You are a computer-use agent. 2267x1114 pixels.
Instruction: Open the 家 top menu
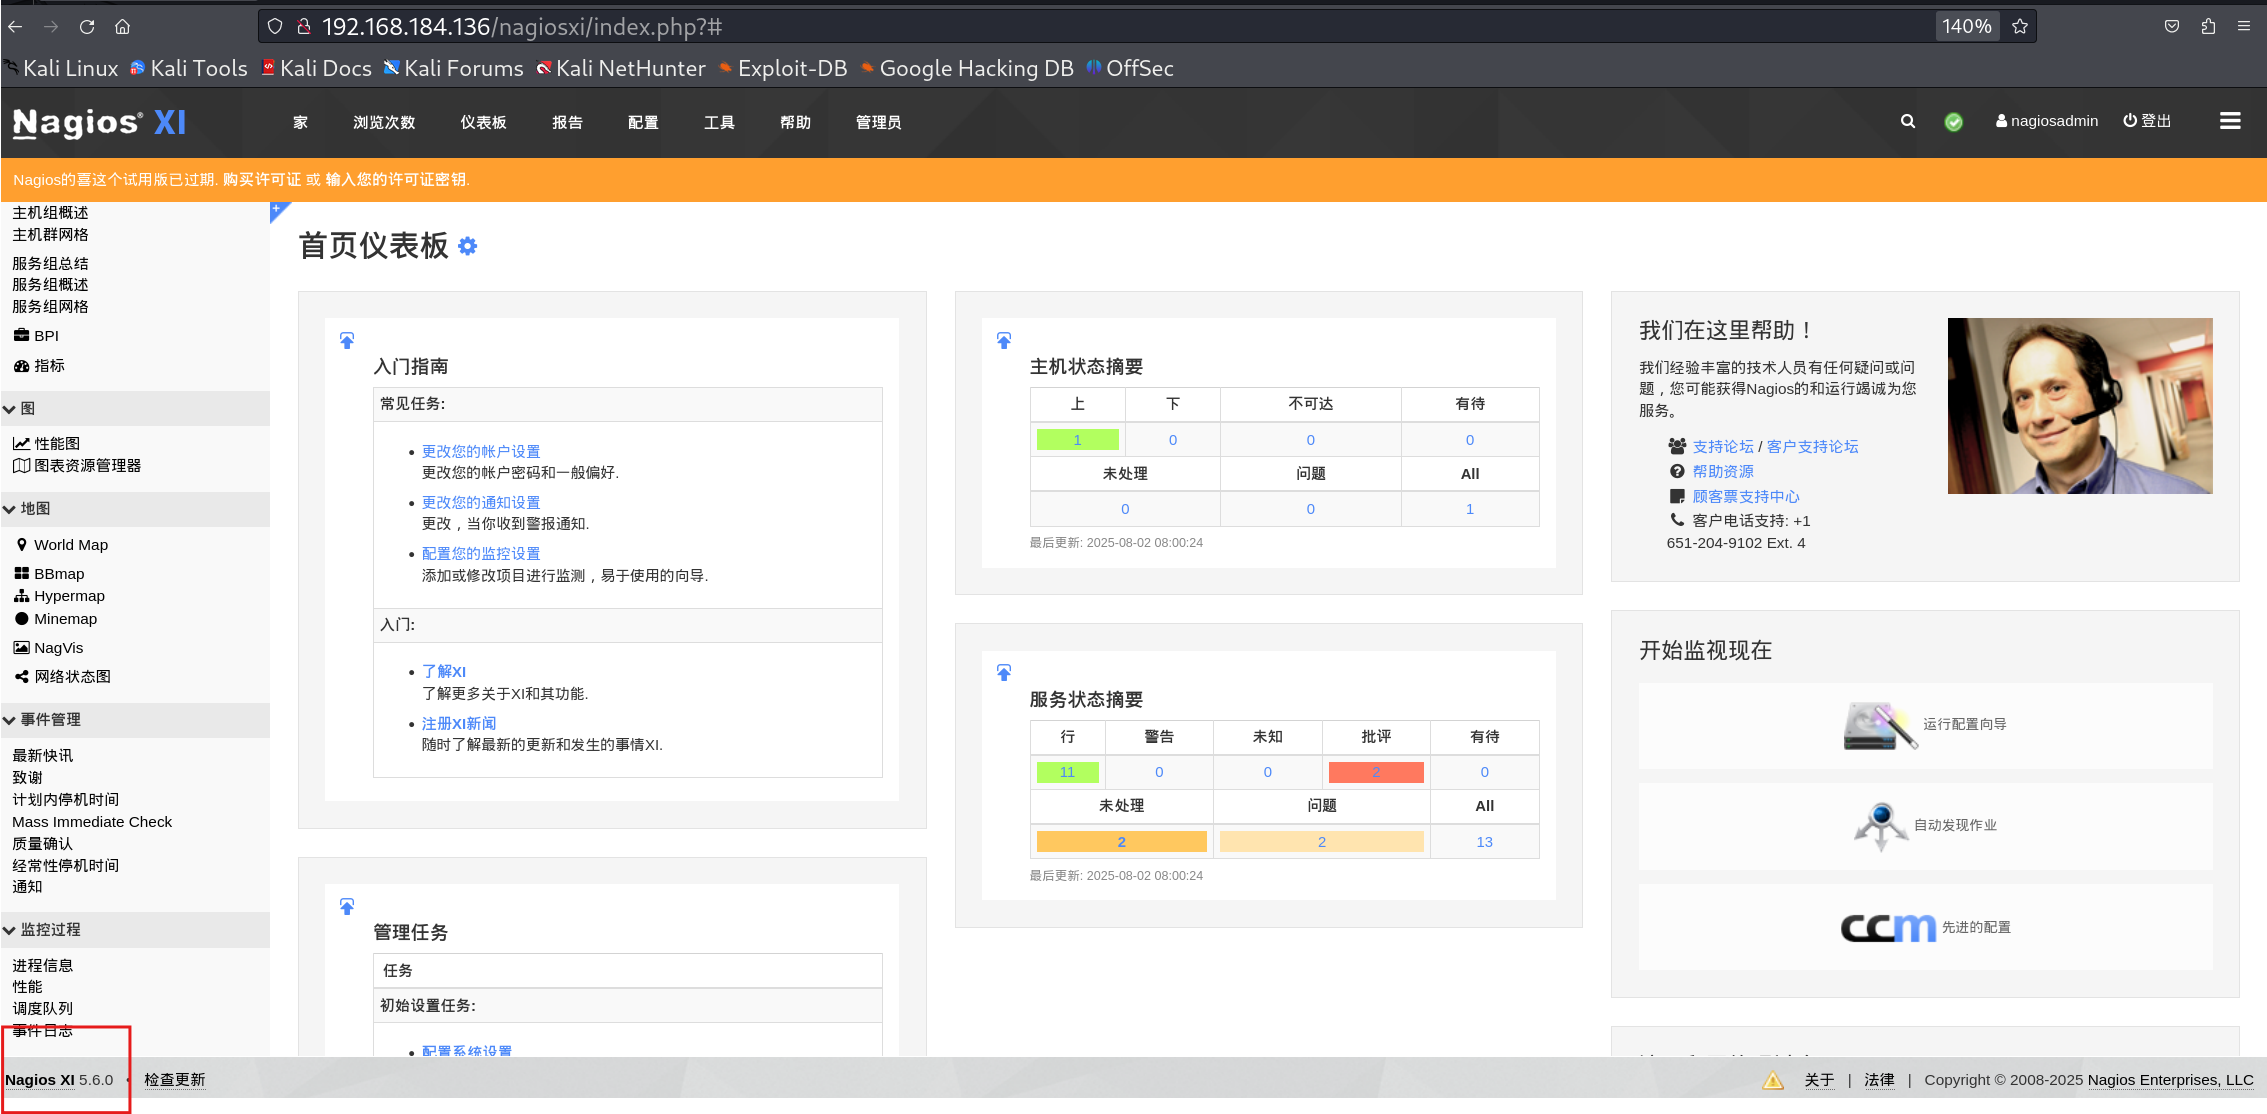[300, 122]
